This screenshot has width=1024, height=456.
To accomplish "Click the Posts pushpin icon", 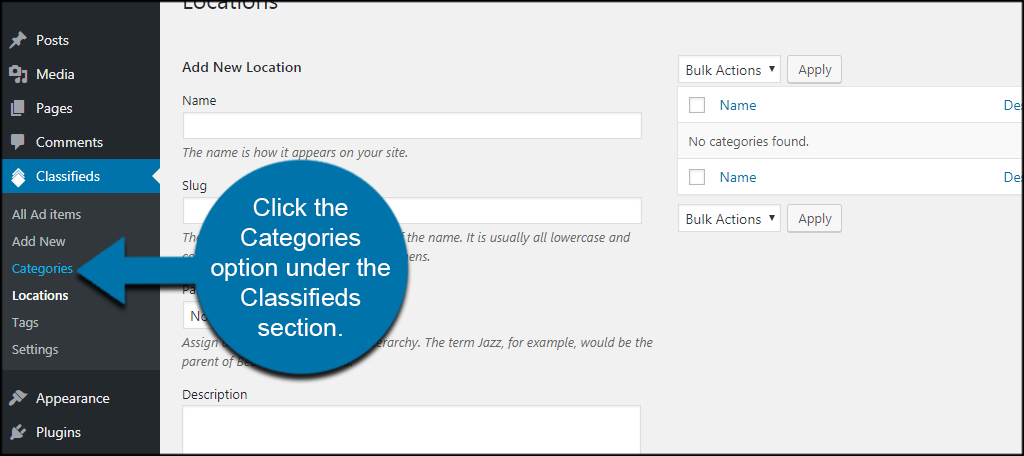I will coord(18,41).
